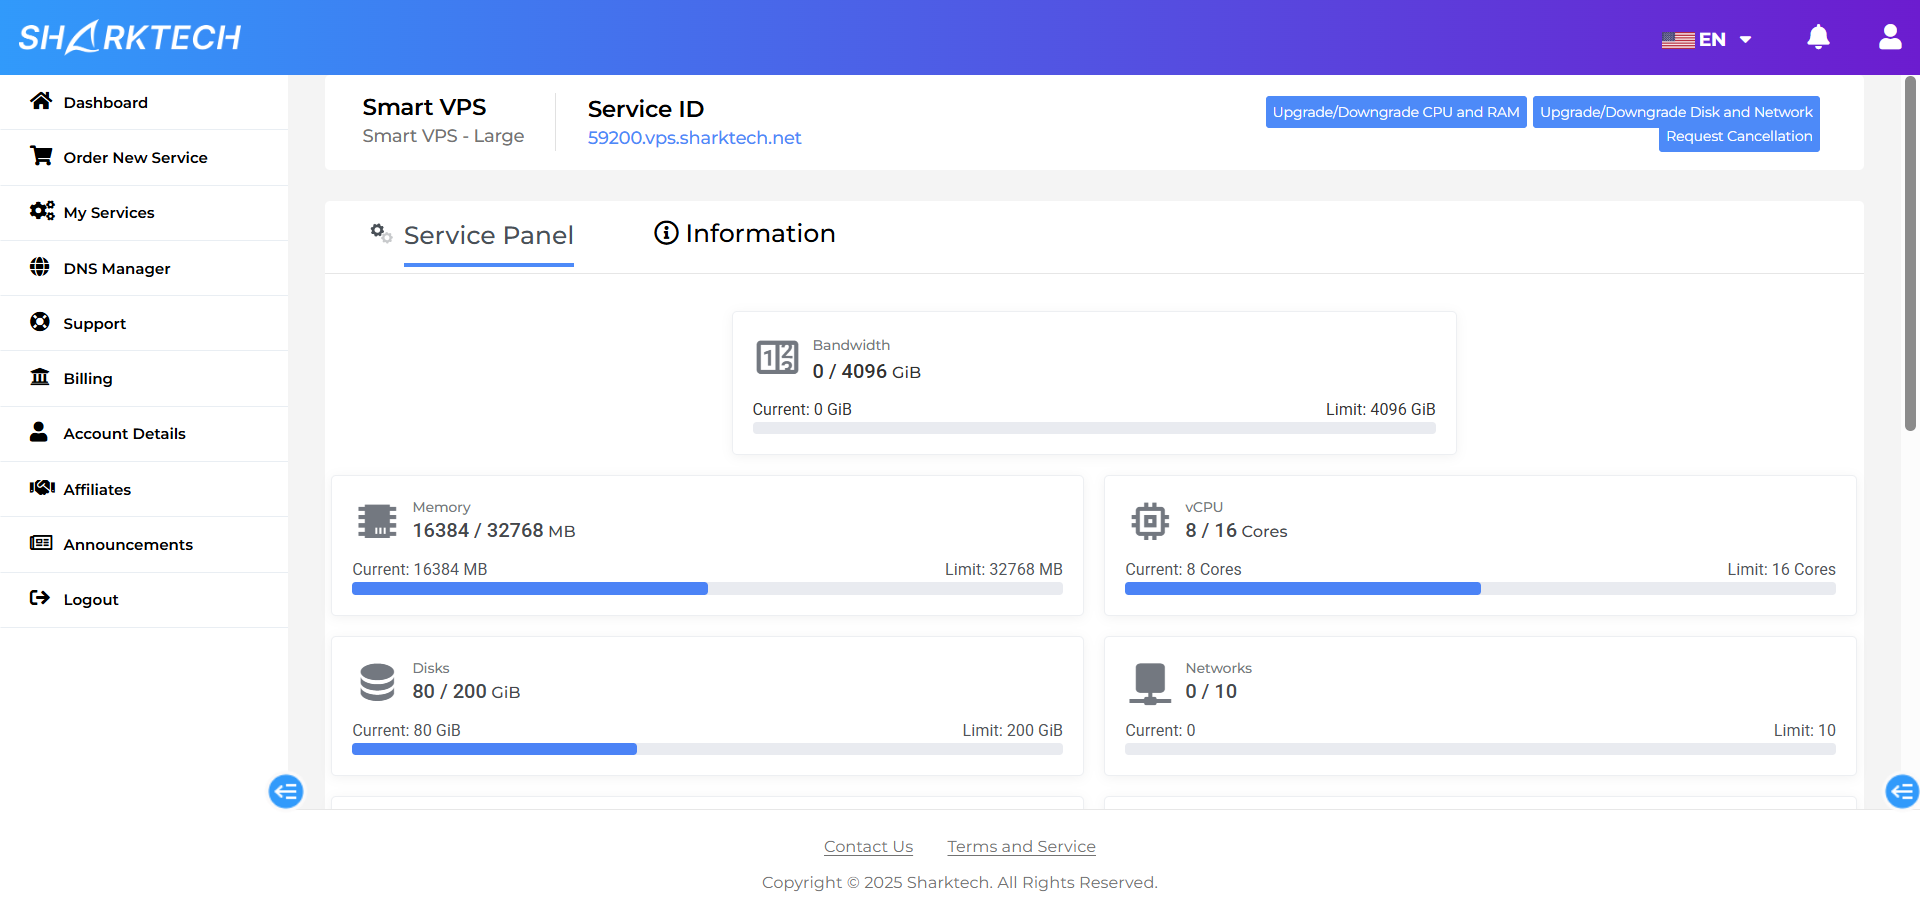This screenshot has height=919, width=1920.
Task: Click Request Cancellation button
Action: (x=1739, y=137)
